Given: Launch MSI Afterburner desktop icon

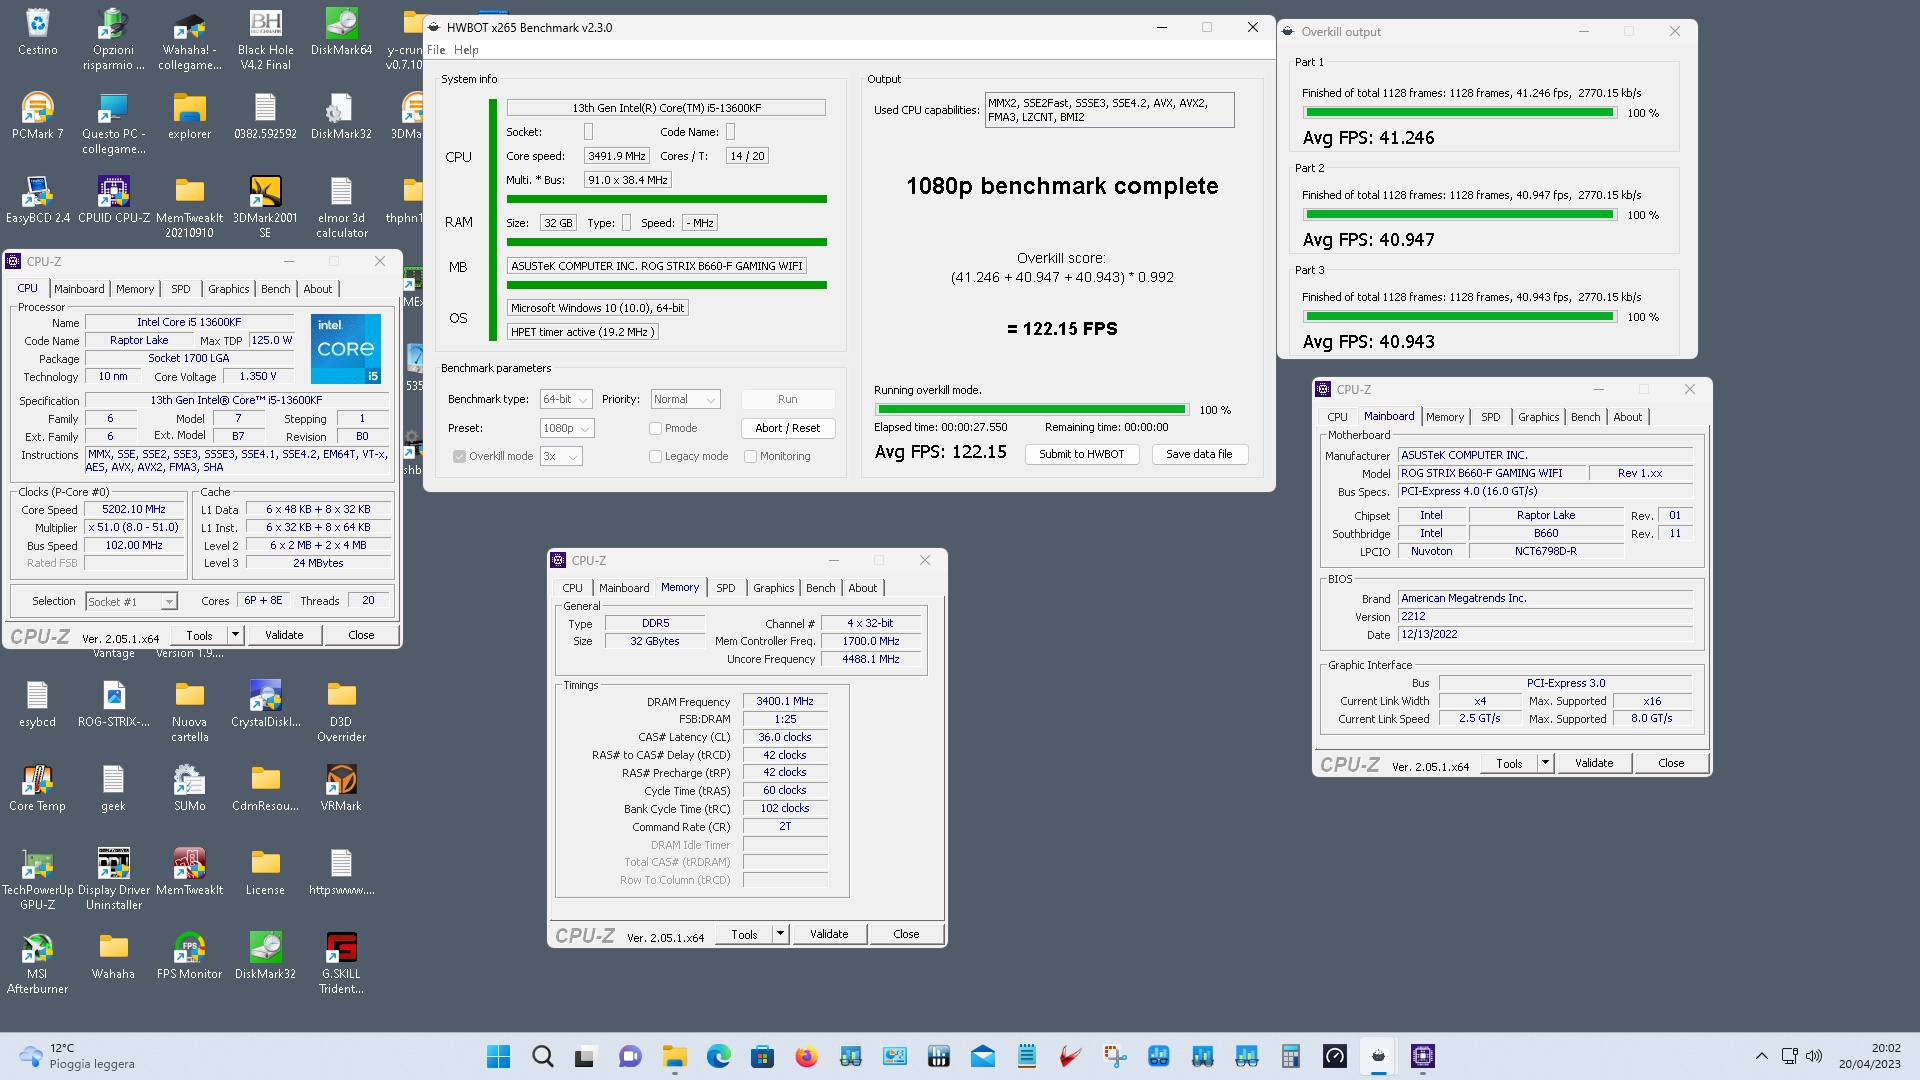Looking at the screenshot, I should click(37, 964).
